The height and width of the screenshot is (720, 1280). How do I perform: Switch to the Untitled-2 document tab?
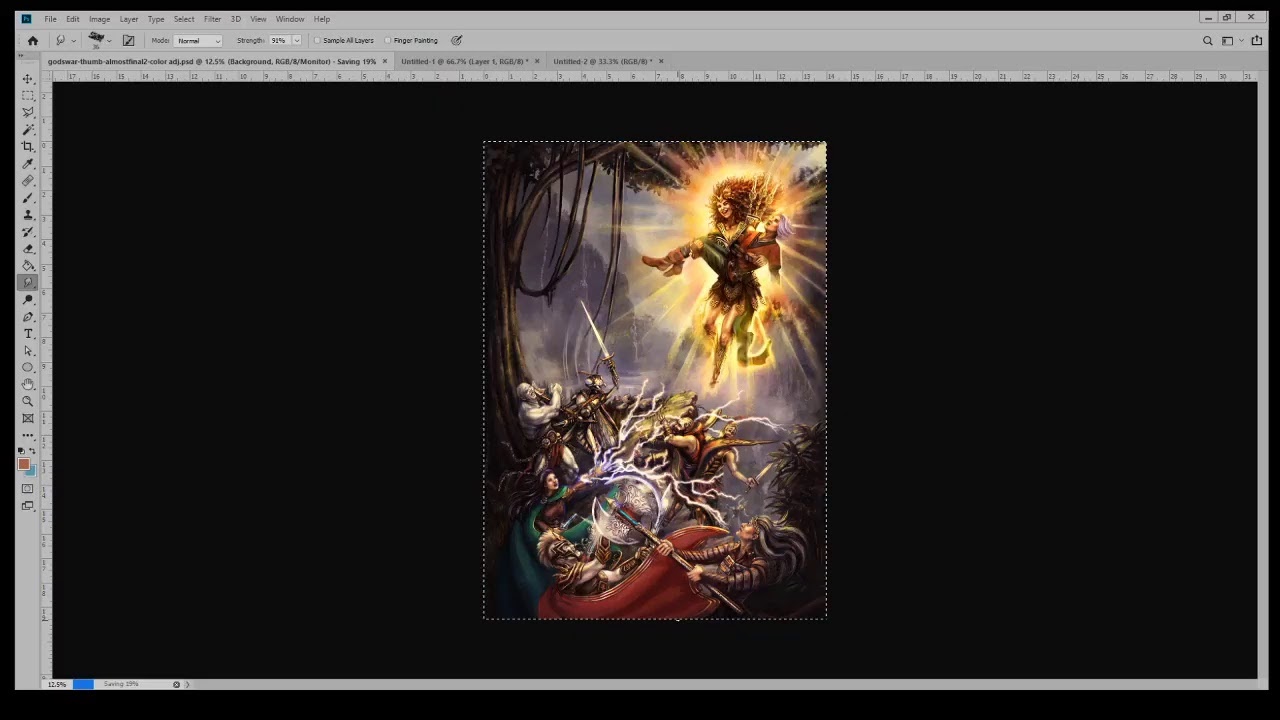[603, 61]
